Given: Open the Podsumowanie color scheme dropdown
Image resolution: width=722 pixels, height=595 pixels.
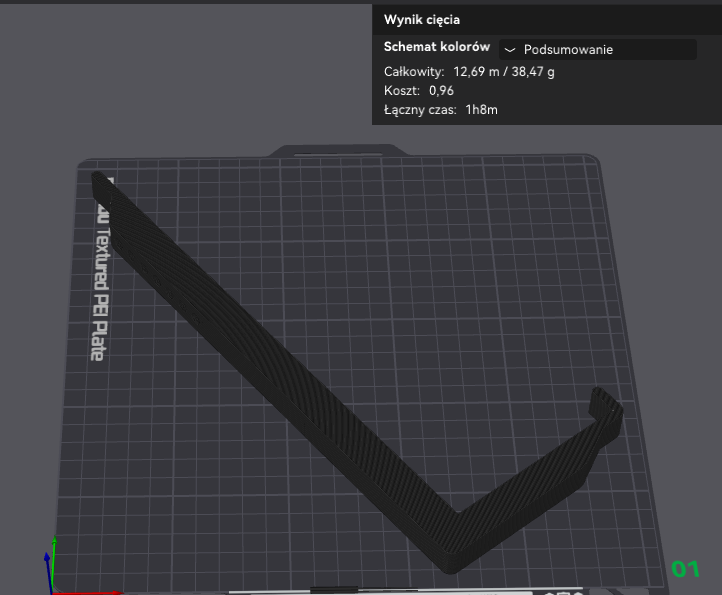Looking at the screenshot, I should pyautogui.click(x=598, y=49).
